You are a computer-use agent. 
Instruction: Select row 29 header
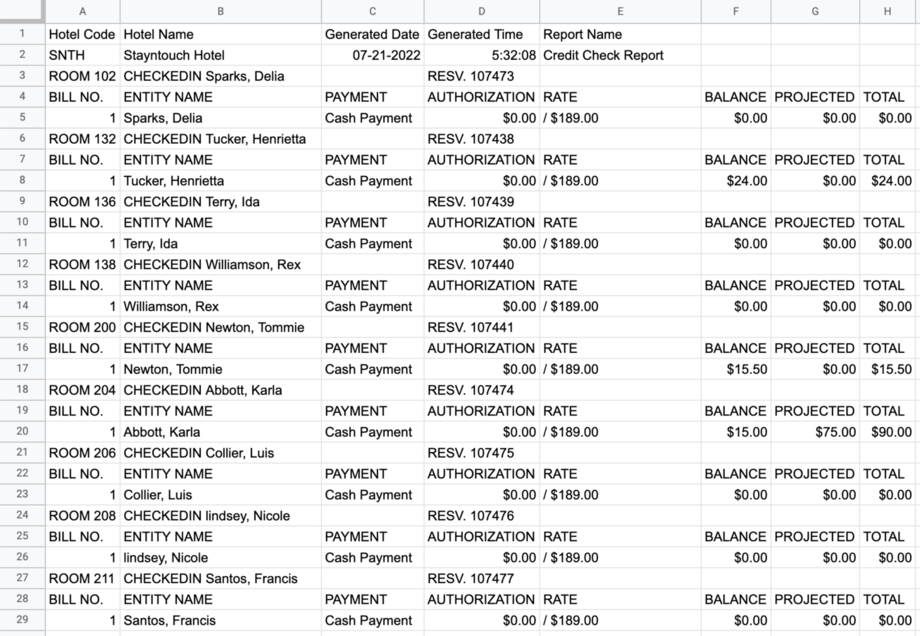point(22,620)
